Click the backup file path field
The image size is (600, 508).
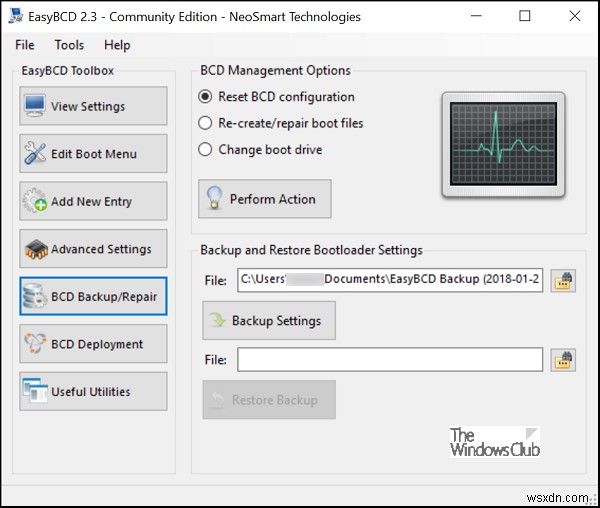(x=390, y=280)
